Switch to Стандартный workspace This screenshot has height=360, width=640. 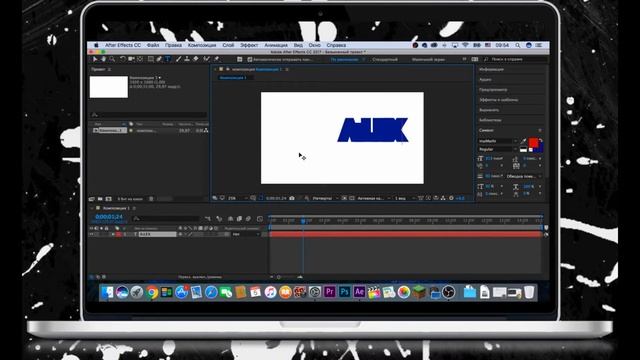385,60
